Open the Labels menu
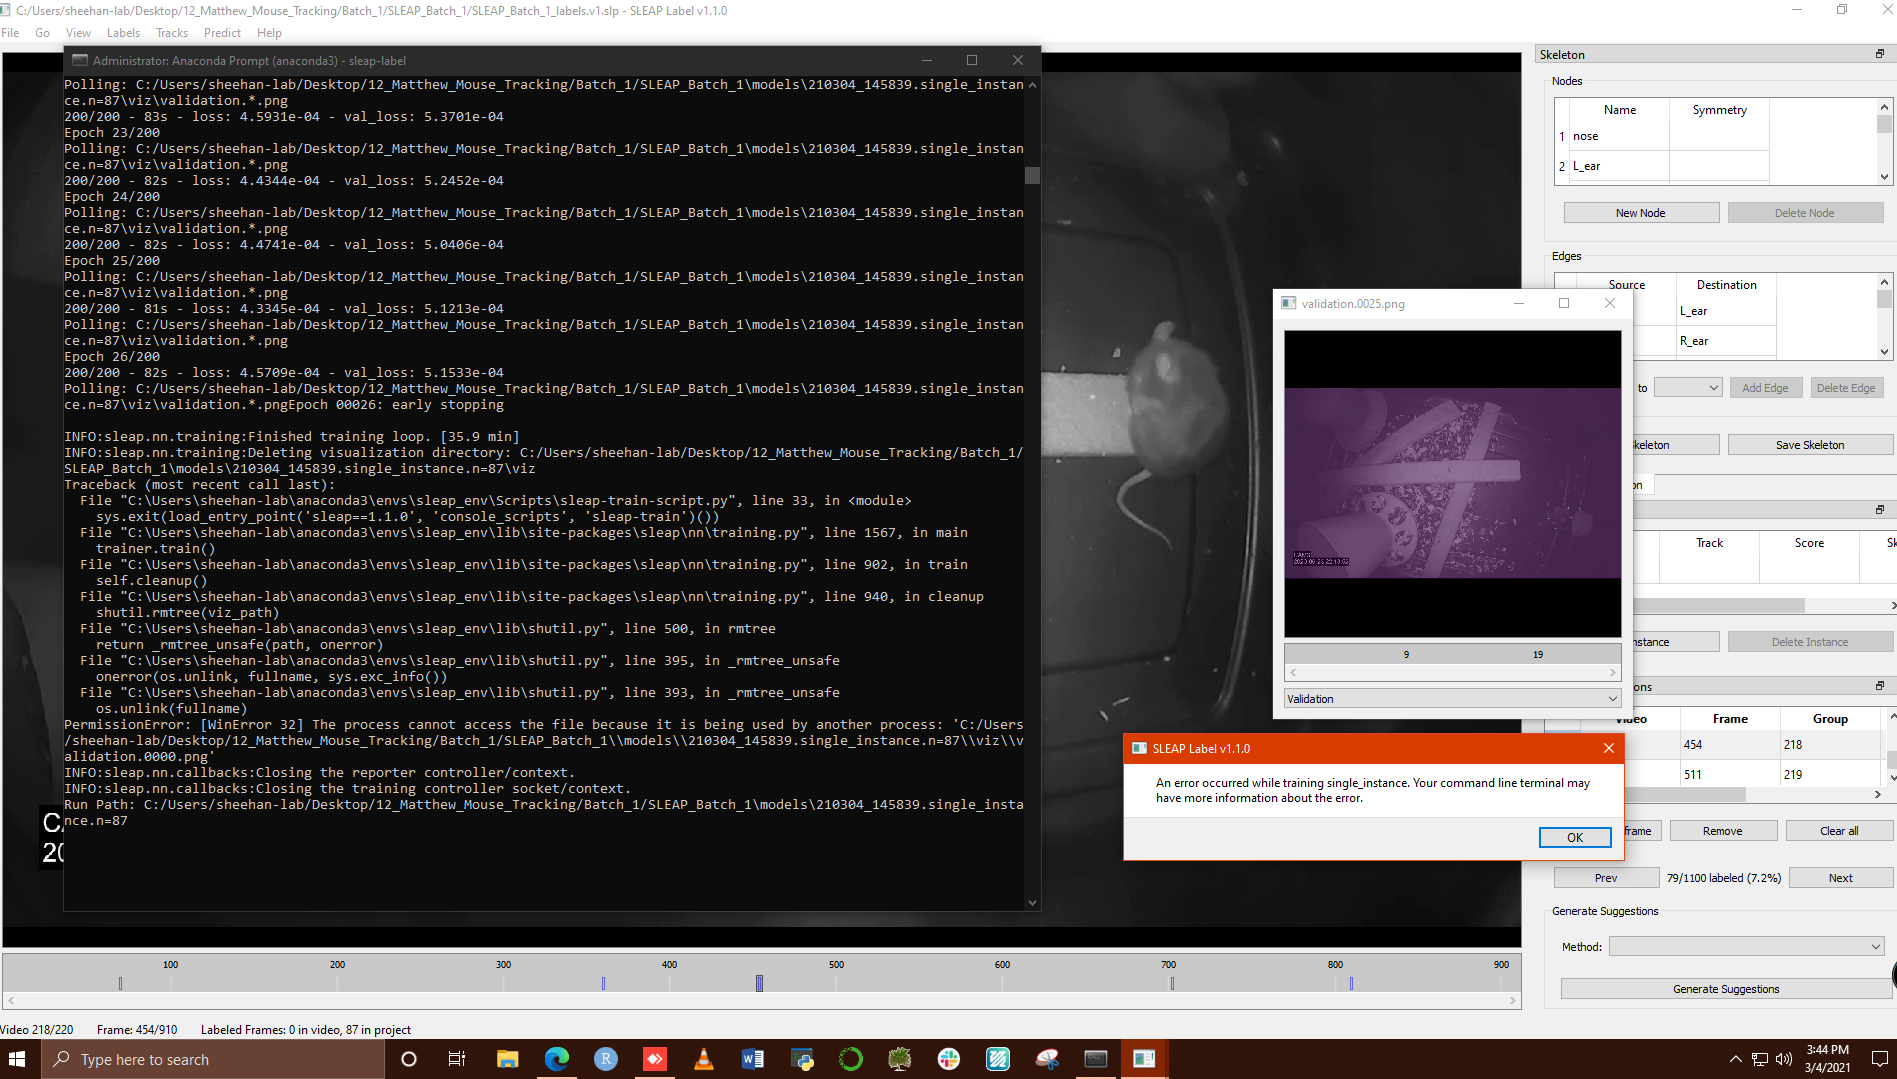1897x1079 pixels. pyautogui.click(x=123, y=32)
